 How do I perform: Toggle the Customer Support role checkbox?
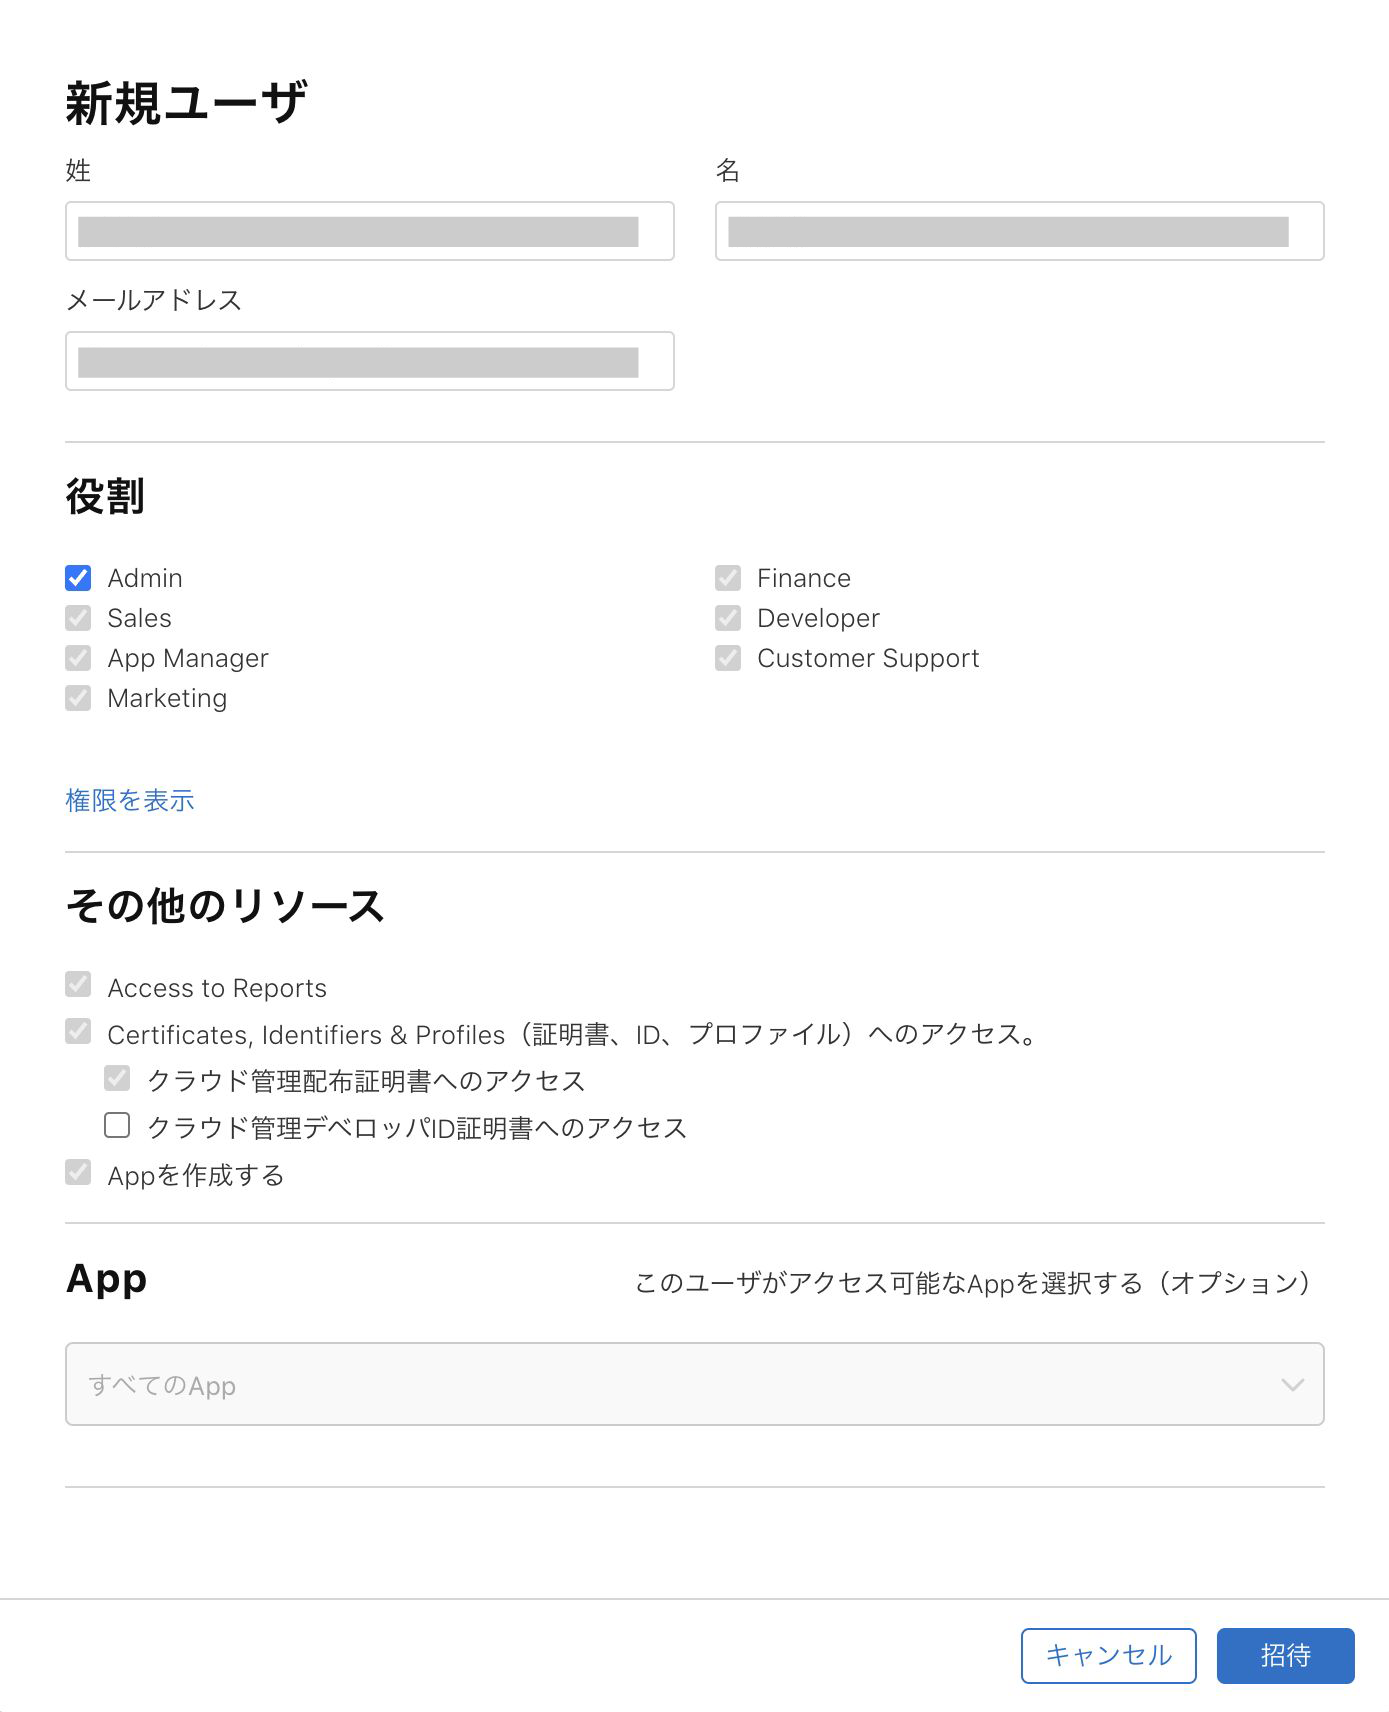click(728, 658)
